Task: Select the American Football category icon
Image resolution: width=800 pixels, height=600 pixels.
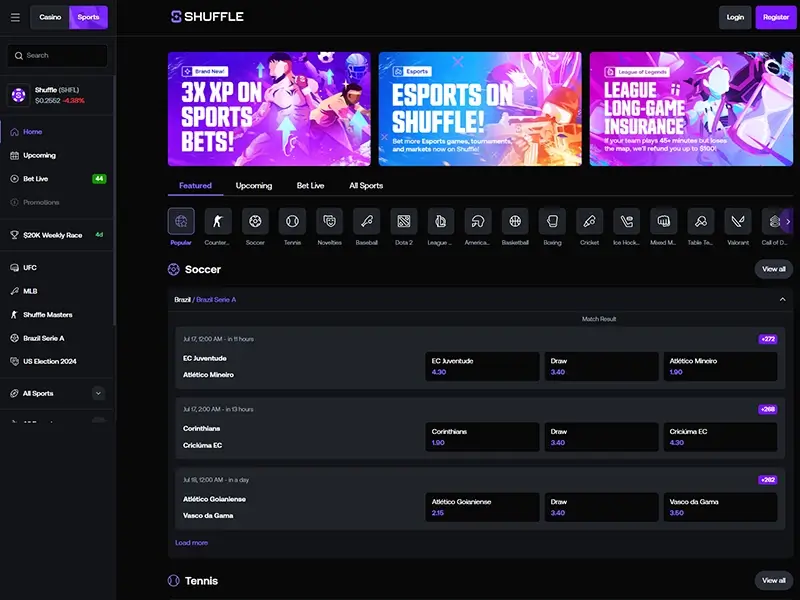Action: point(478,221)
